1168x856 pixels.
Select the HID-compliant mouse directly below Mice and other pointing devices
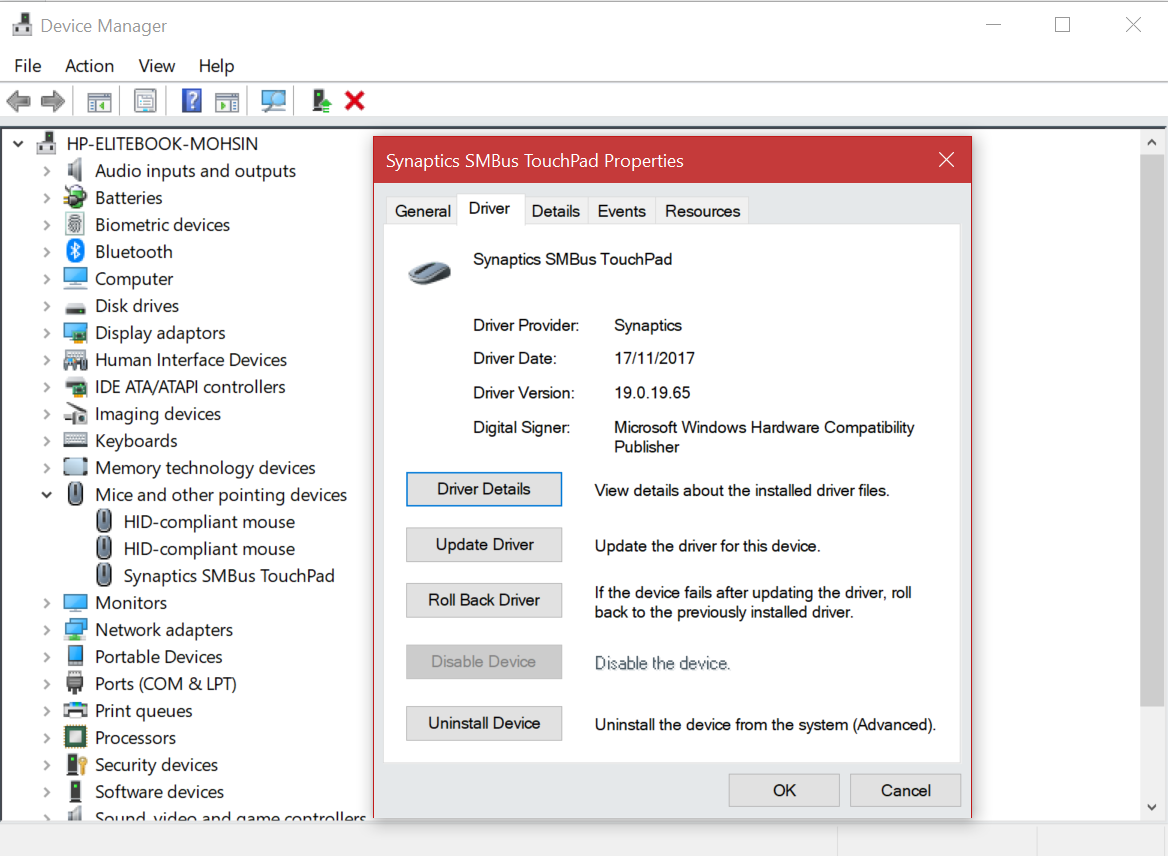pyautogui.click(x=209, y=521)
